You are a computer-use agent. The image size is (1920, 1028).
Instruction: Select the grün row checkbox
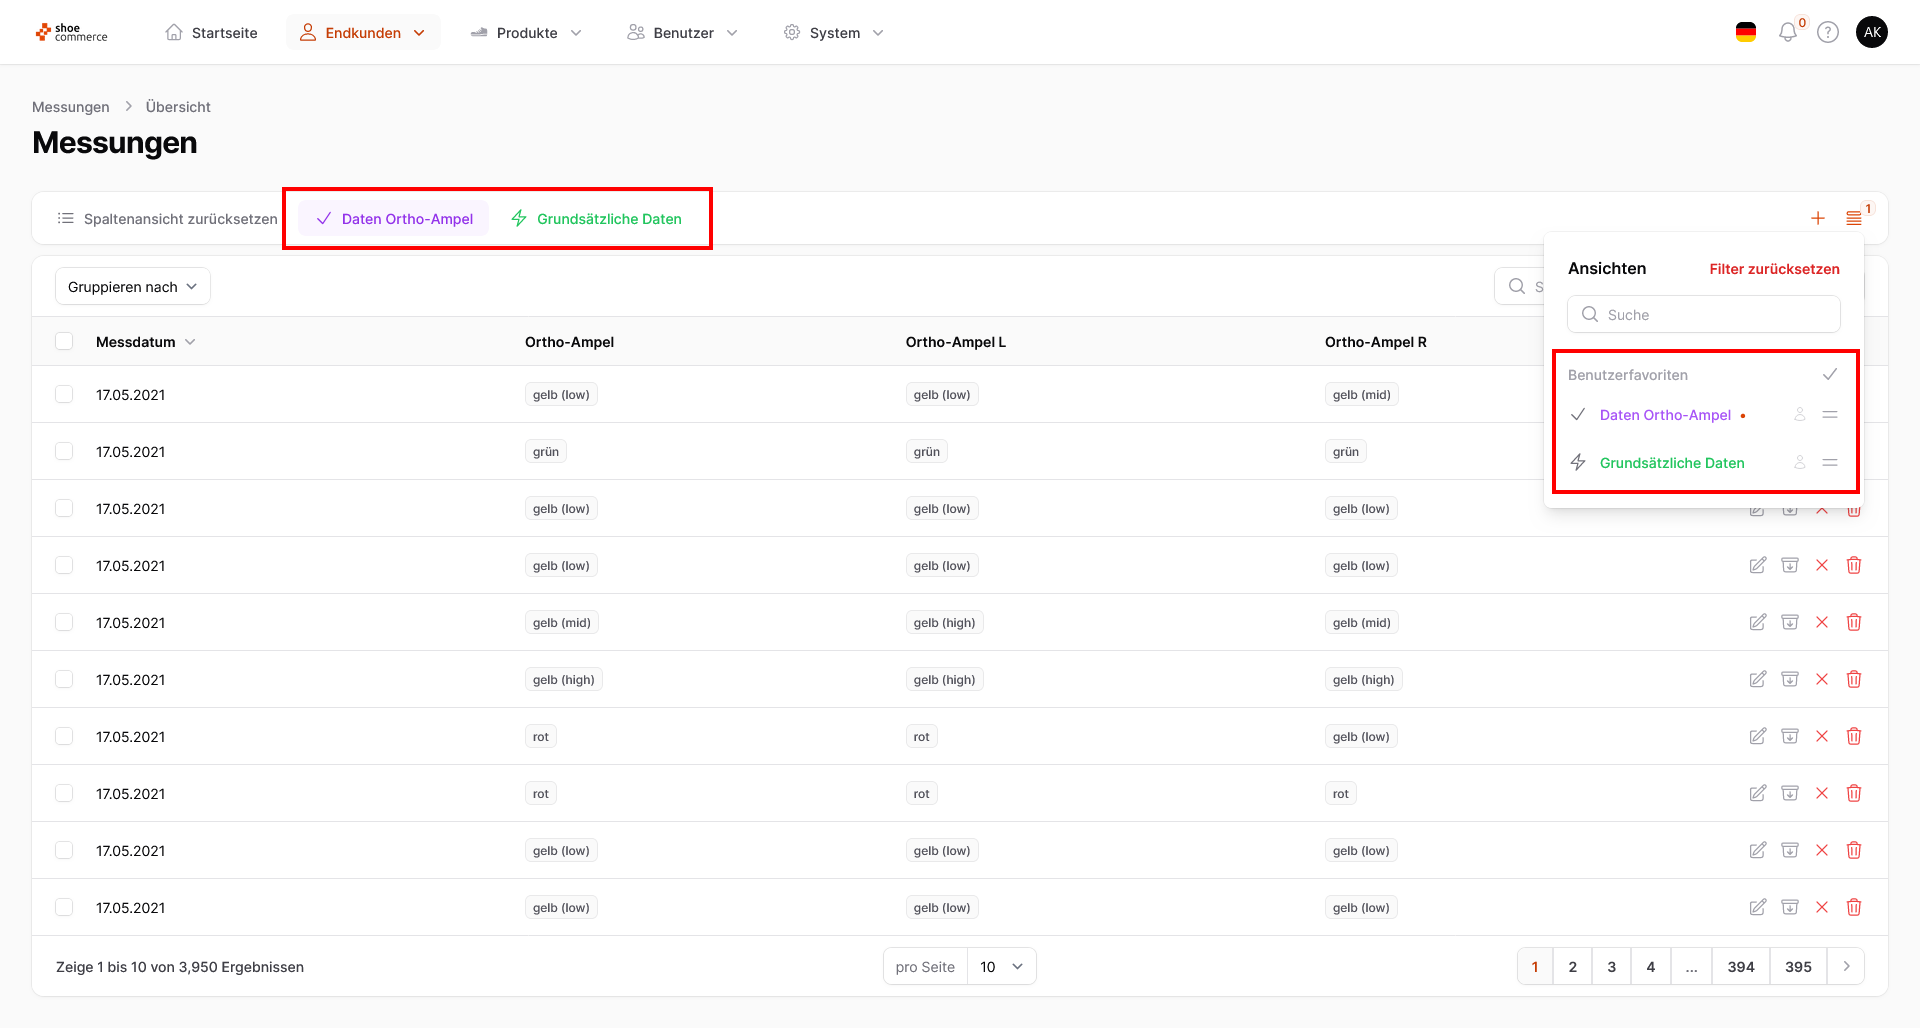(65, 451)
